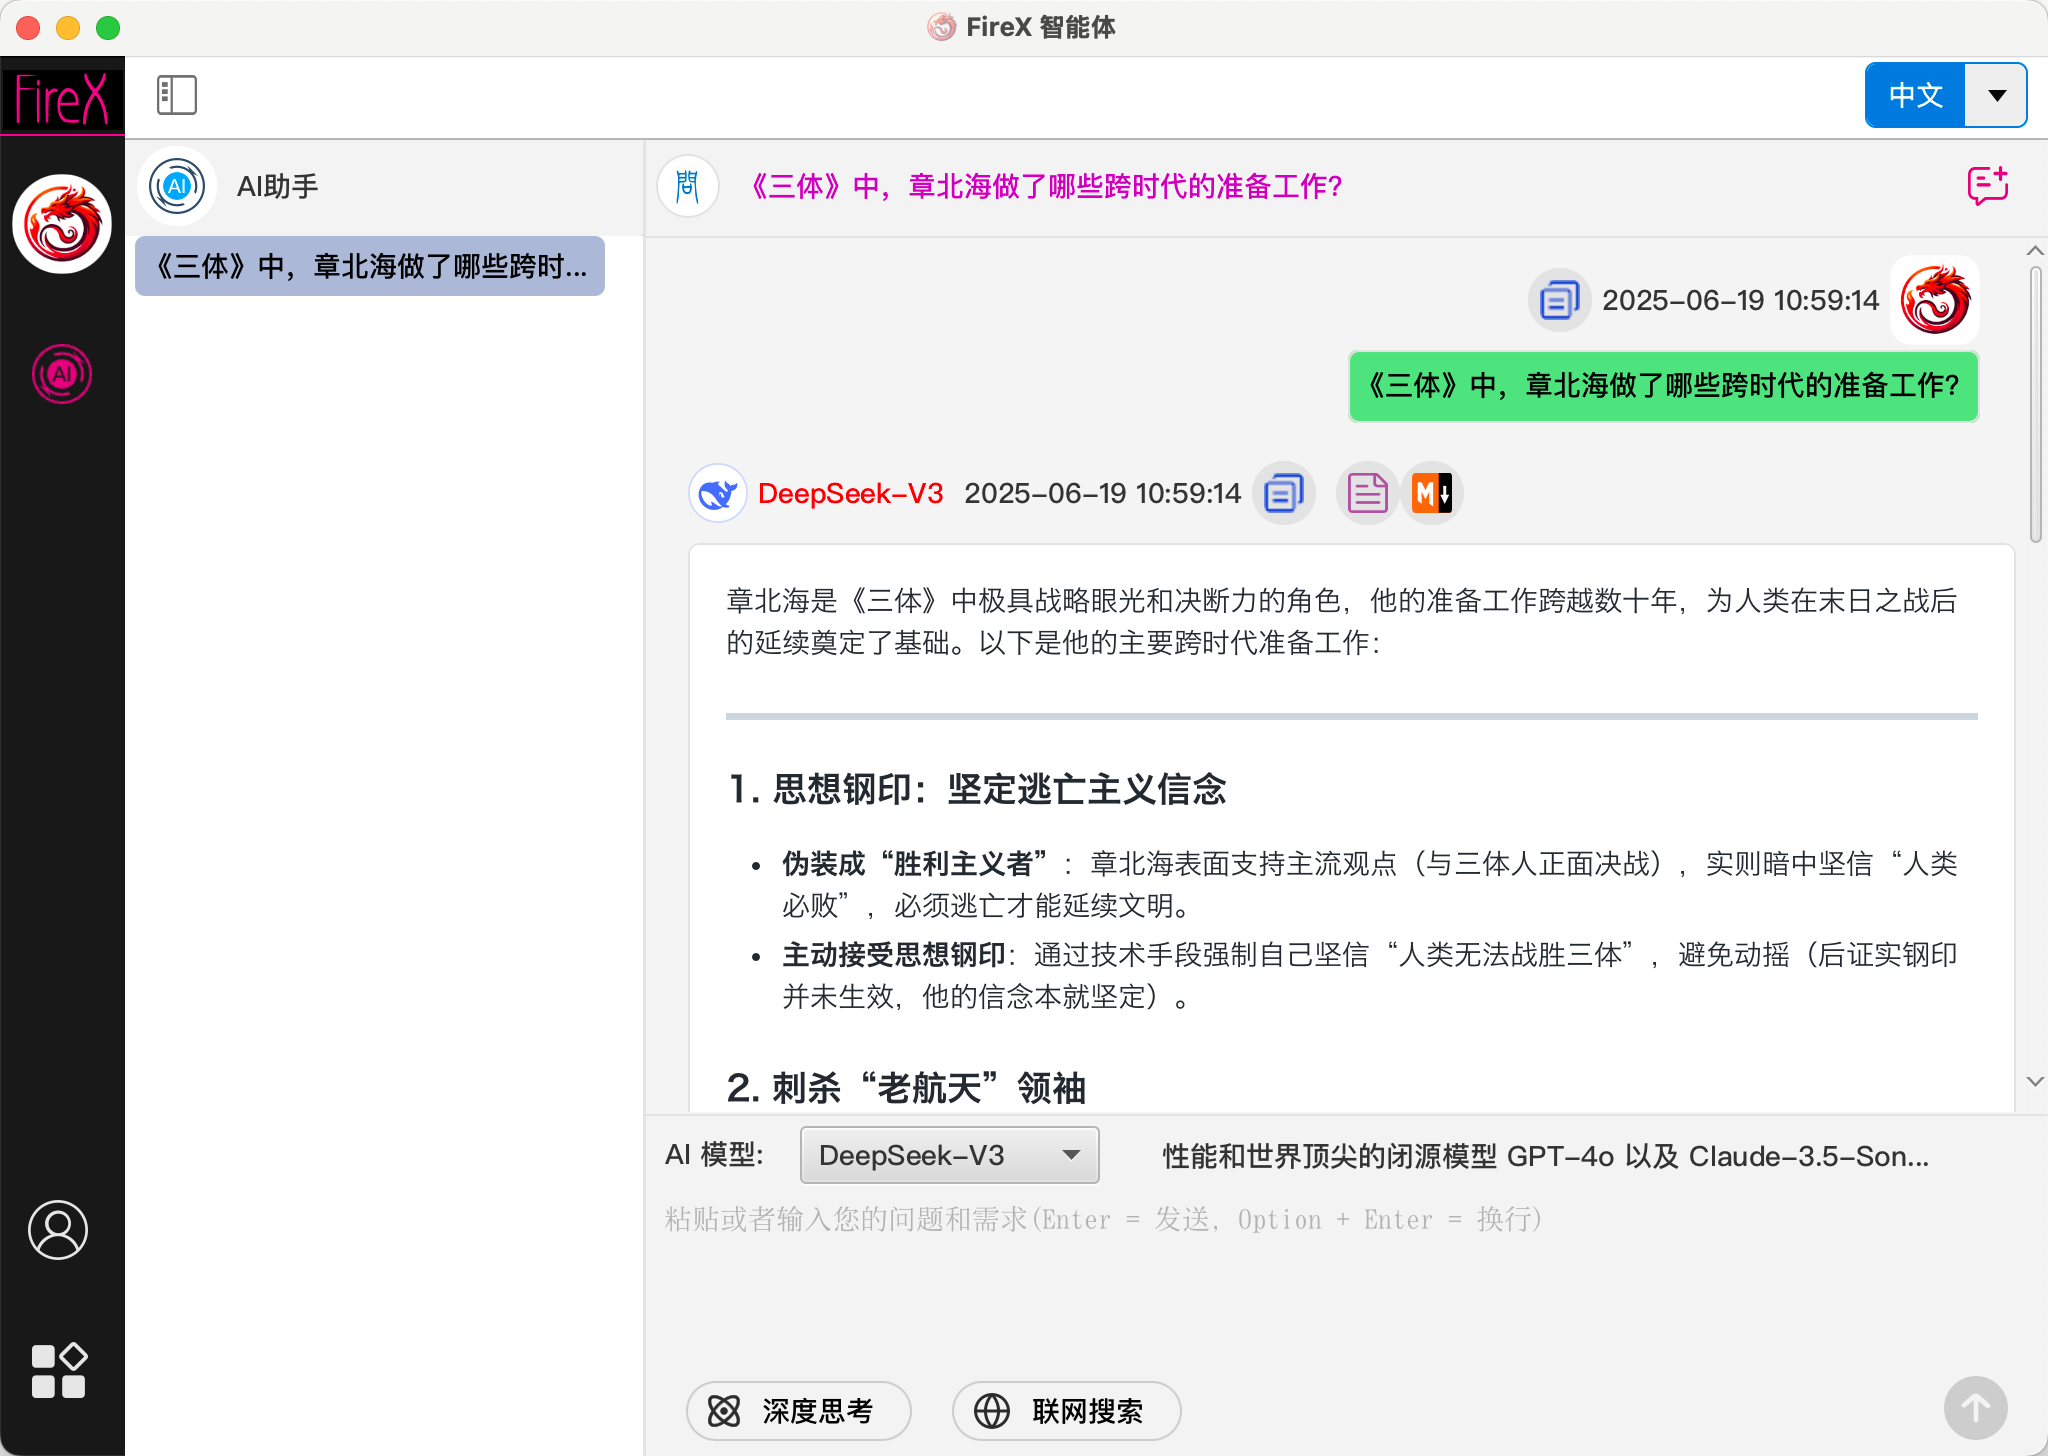2048x1456 pixels.
Task: Click the bold text 伪装成“胜利主义者”
Action: coord(916,863)
